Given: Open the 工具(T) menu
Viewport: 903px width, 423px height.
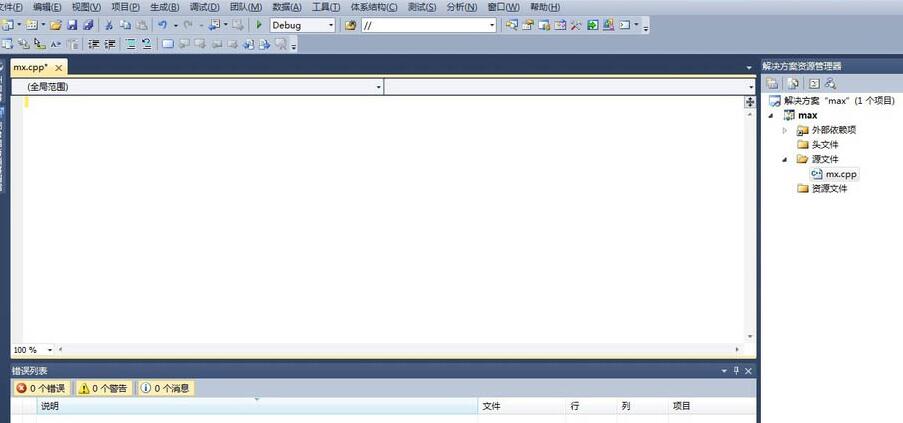Looking at the screenshot, I should [x=326, y=7].
